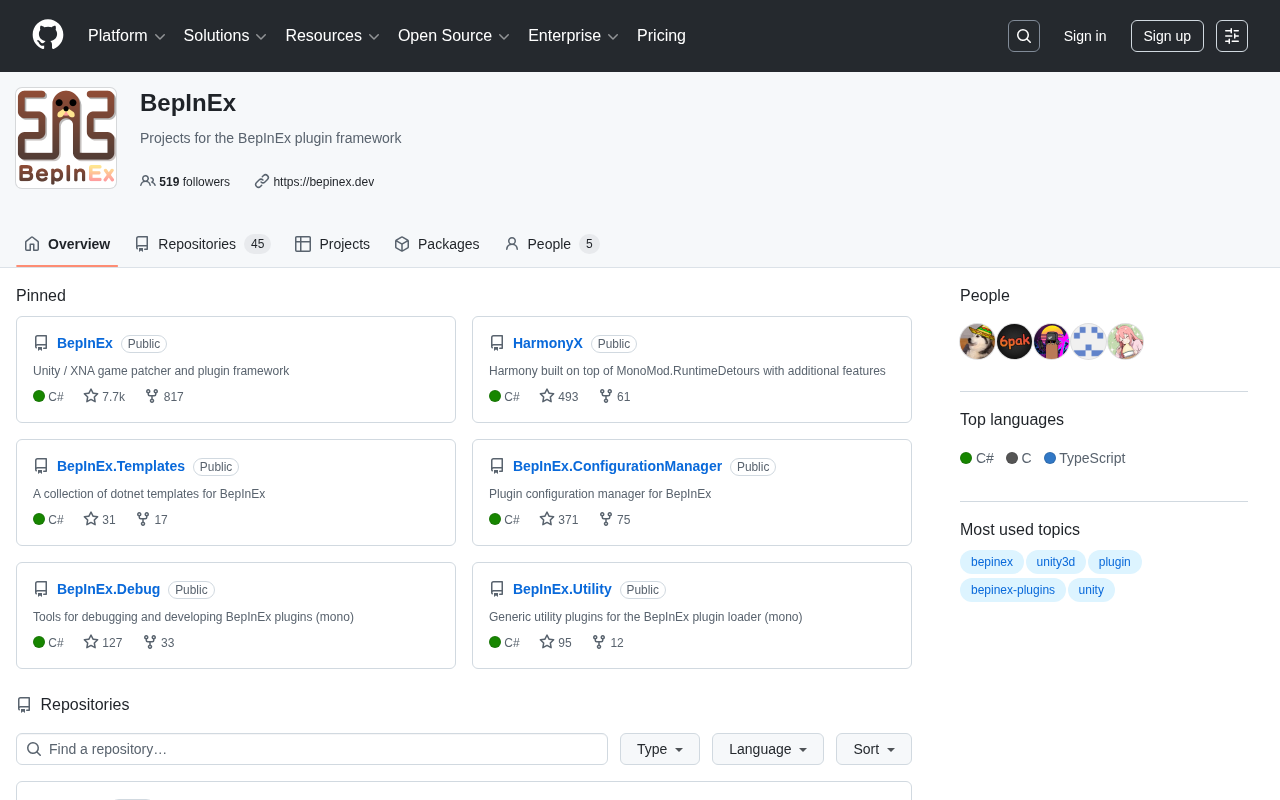1280x800 pixels.
Task: Click the fork count on BepInEx.Debug
Action: coord(159,643)
